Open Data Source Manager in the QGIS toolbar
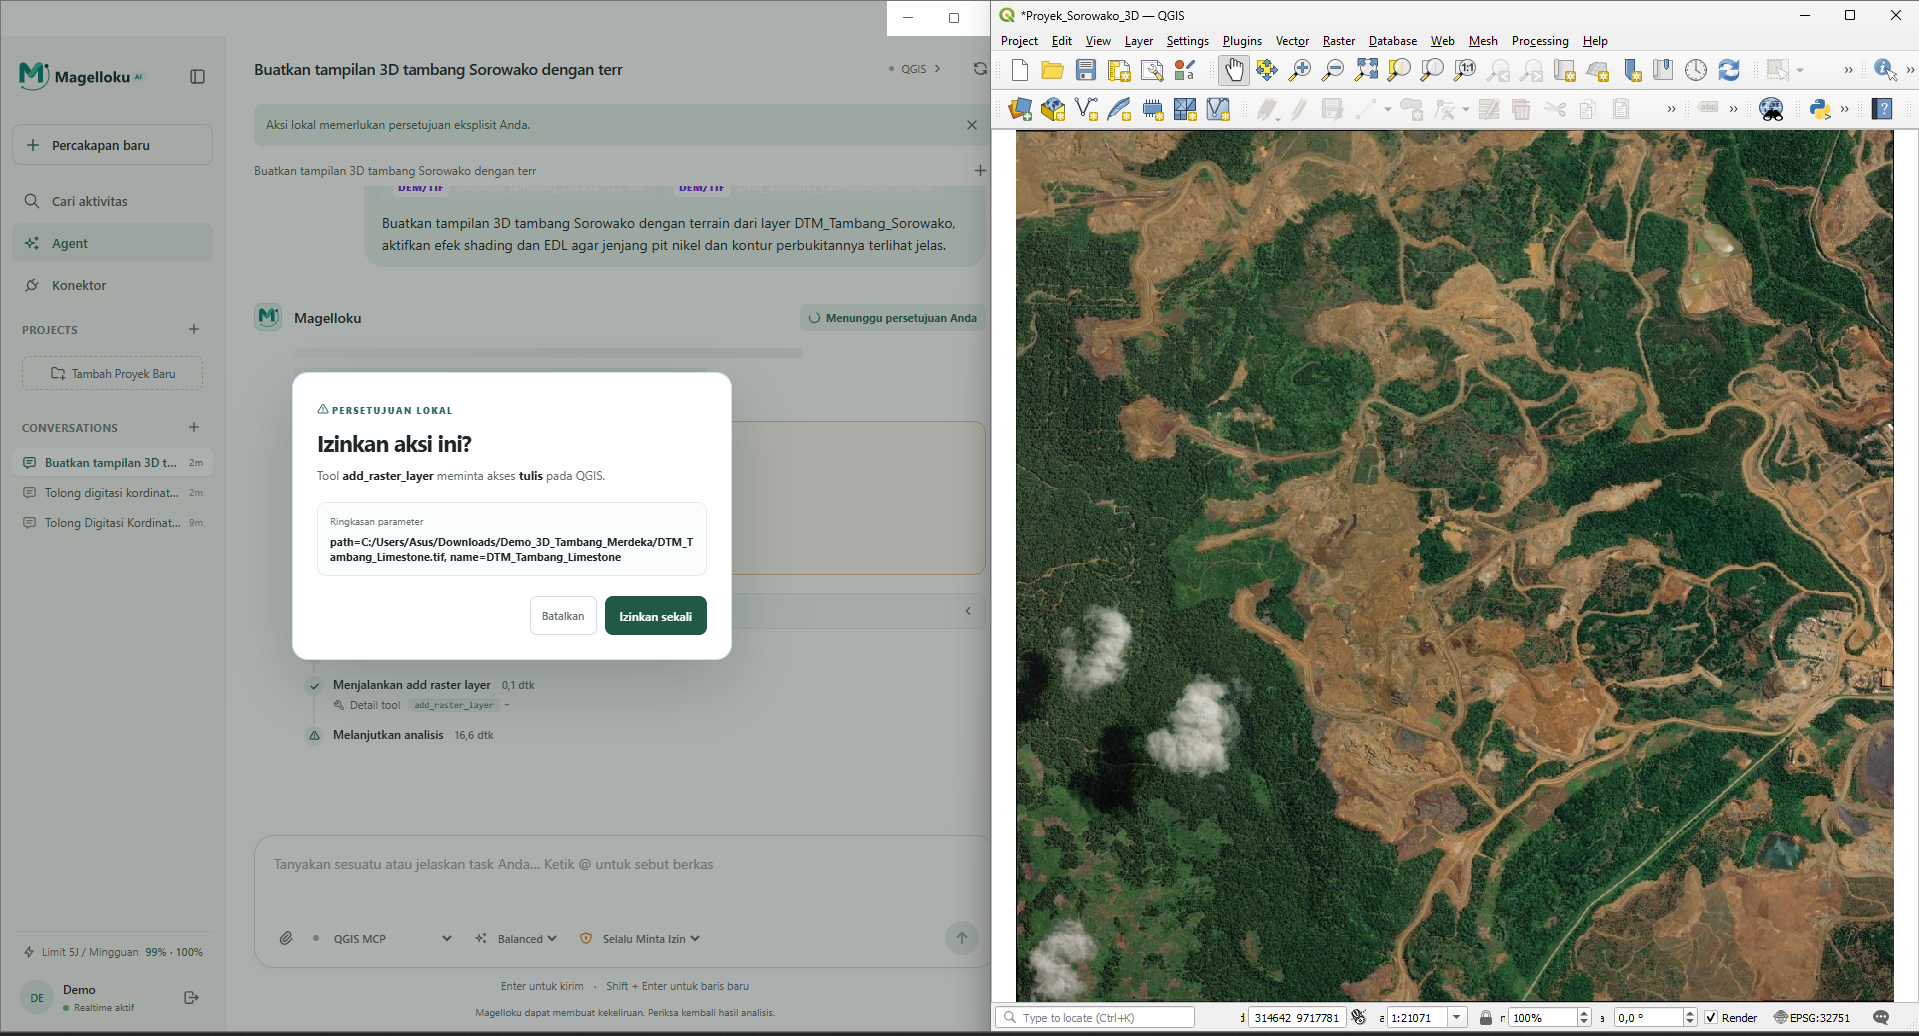Screen dimensions: 1919x1036 tap(1020, 109)
